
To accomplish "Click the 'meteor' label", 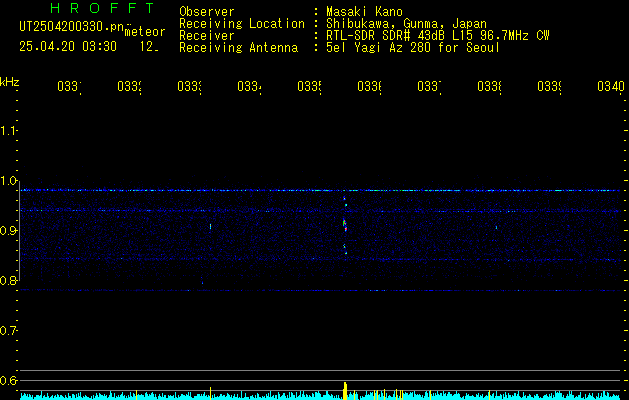I will [145, 32].
